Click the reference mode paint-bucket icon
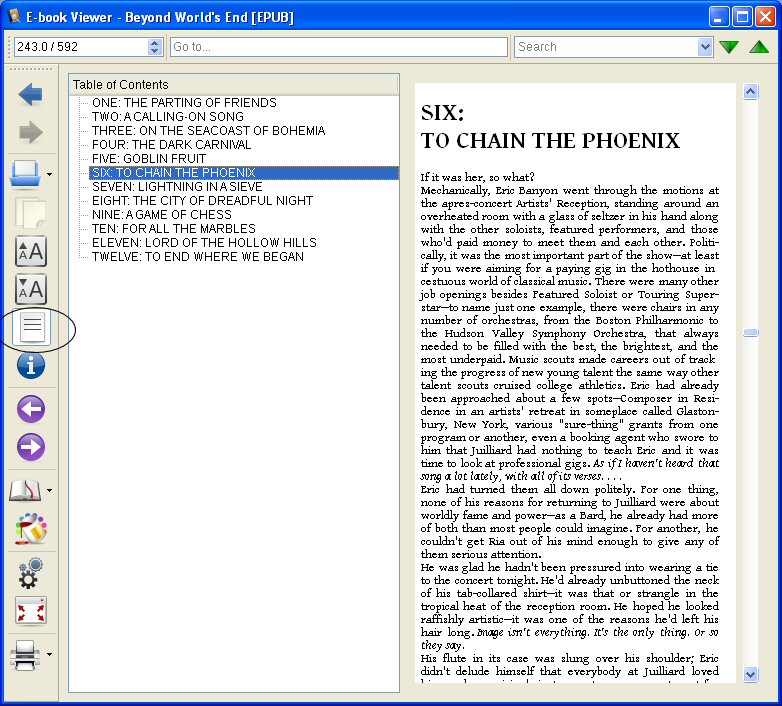Screen dimensions: 782x706 (31, 529)
